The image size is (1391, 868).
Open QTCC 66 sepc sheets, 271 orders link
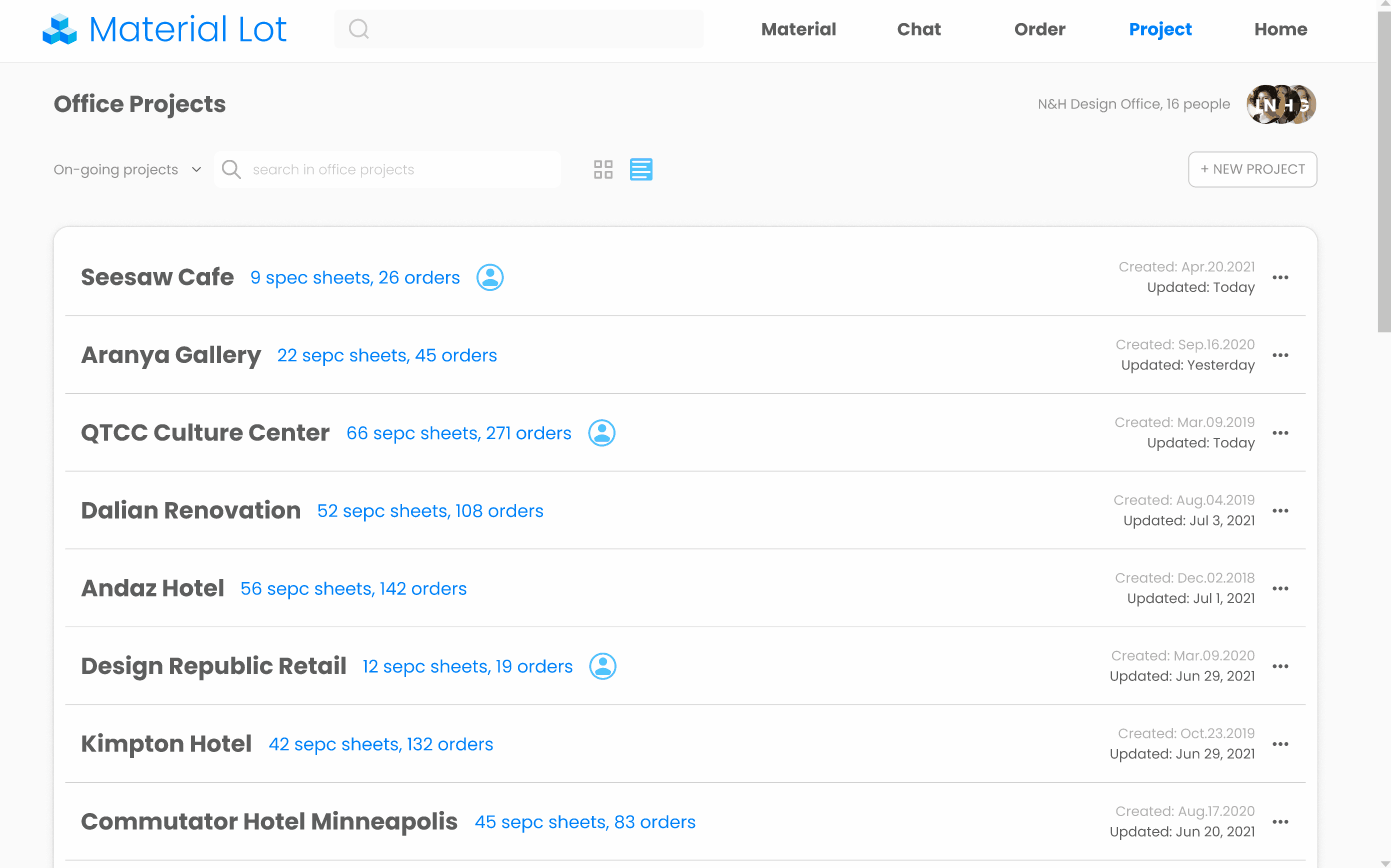459,433
